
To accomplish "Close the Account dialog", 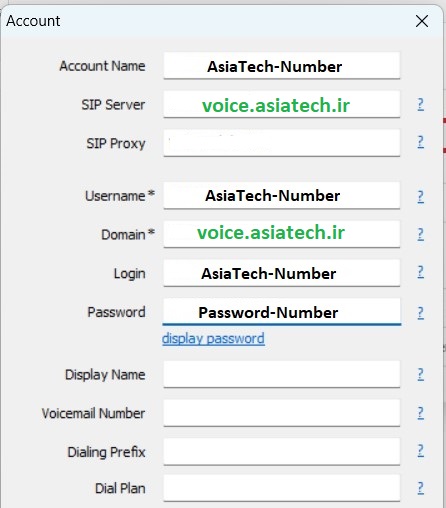I will coord(422,21).
